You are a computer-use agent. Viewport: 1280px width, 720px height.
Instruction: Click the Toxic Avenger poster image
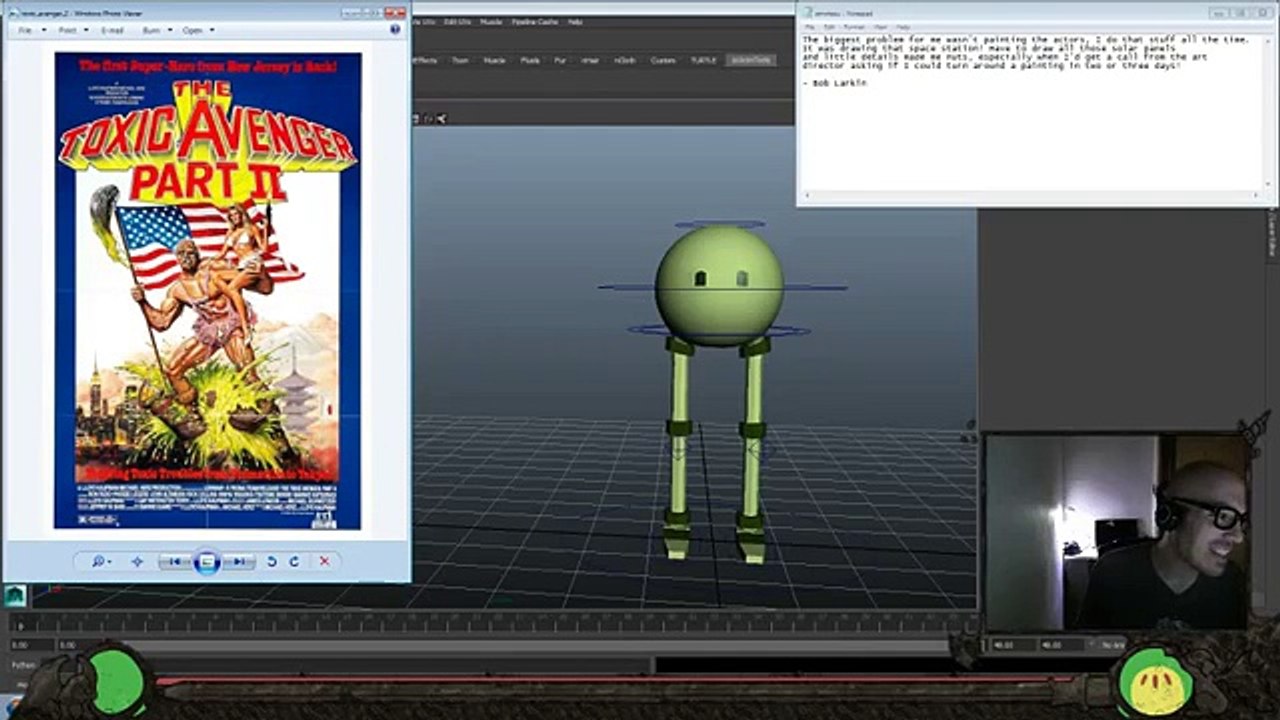coord(207,290)
